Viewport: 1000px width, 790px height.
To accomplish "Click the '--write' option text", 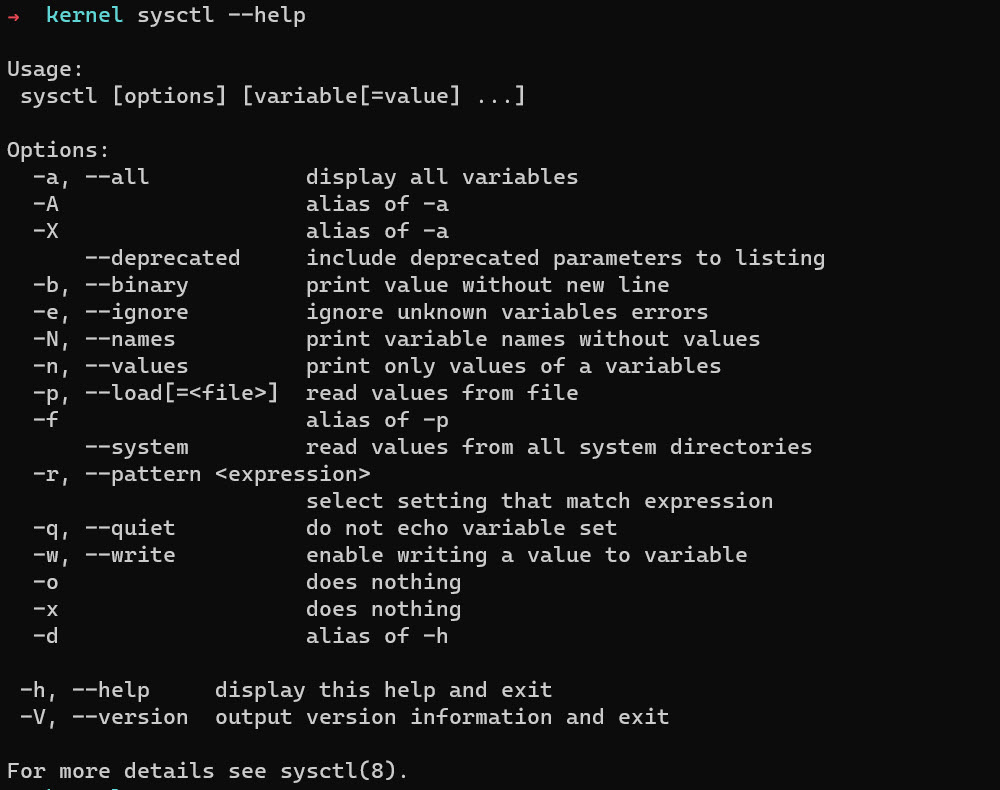I will (130, 555).
